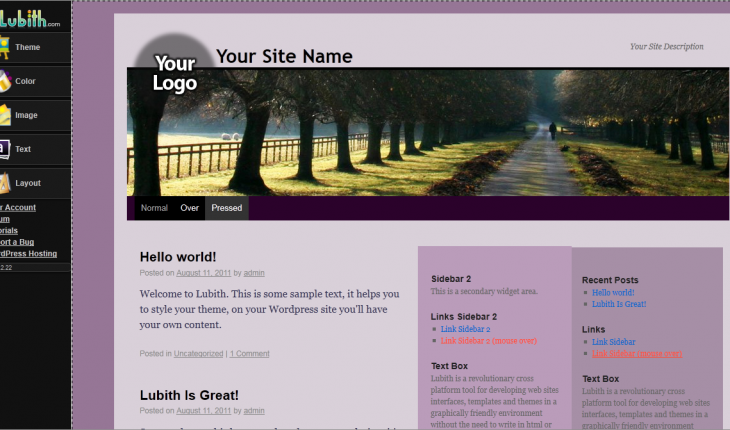Open the Lubith.com logo

click(30, 19)
